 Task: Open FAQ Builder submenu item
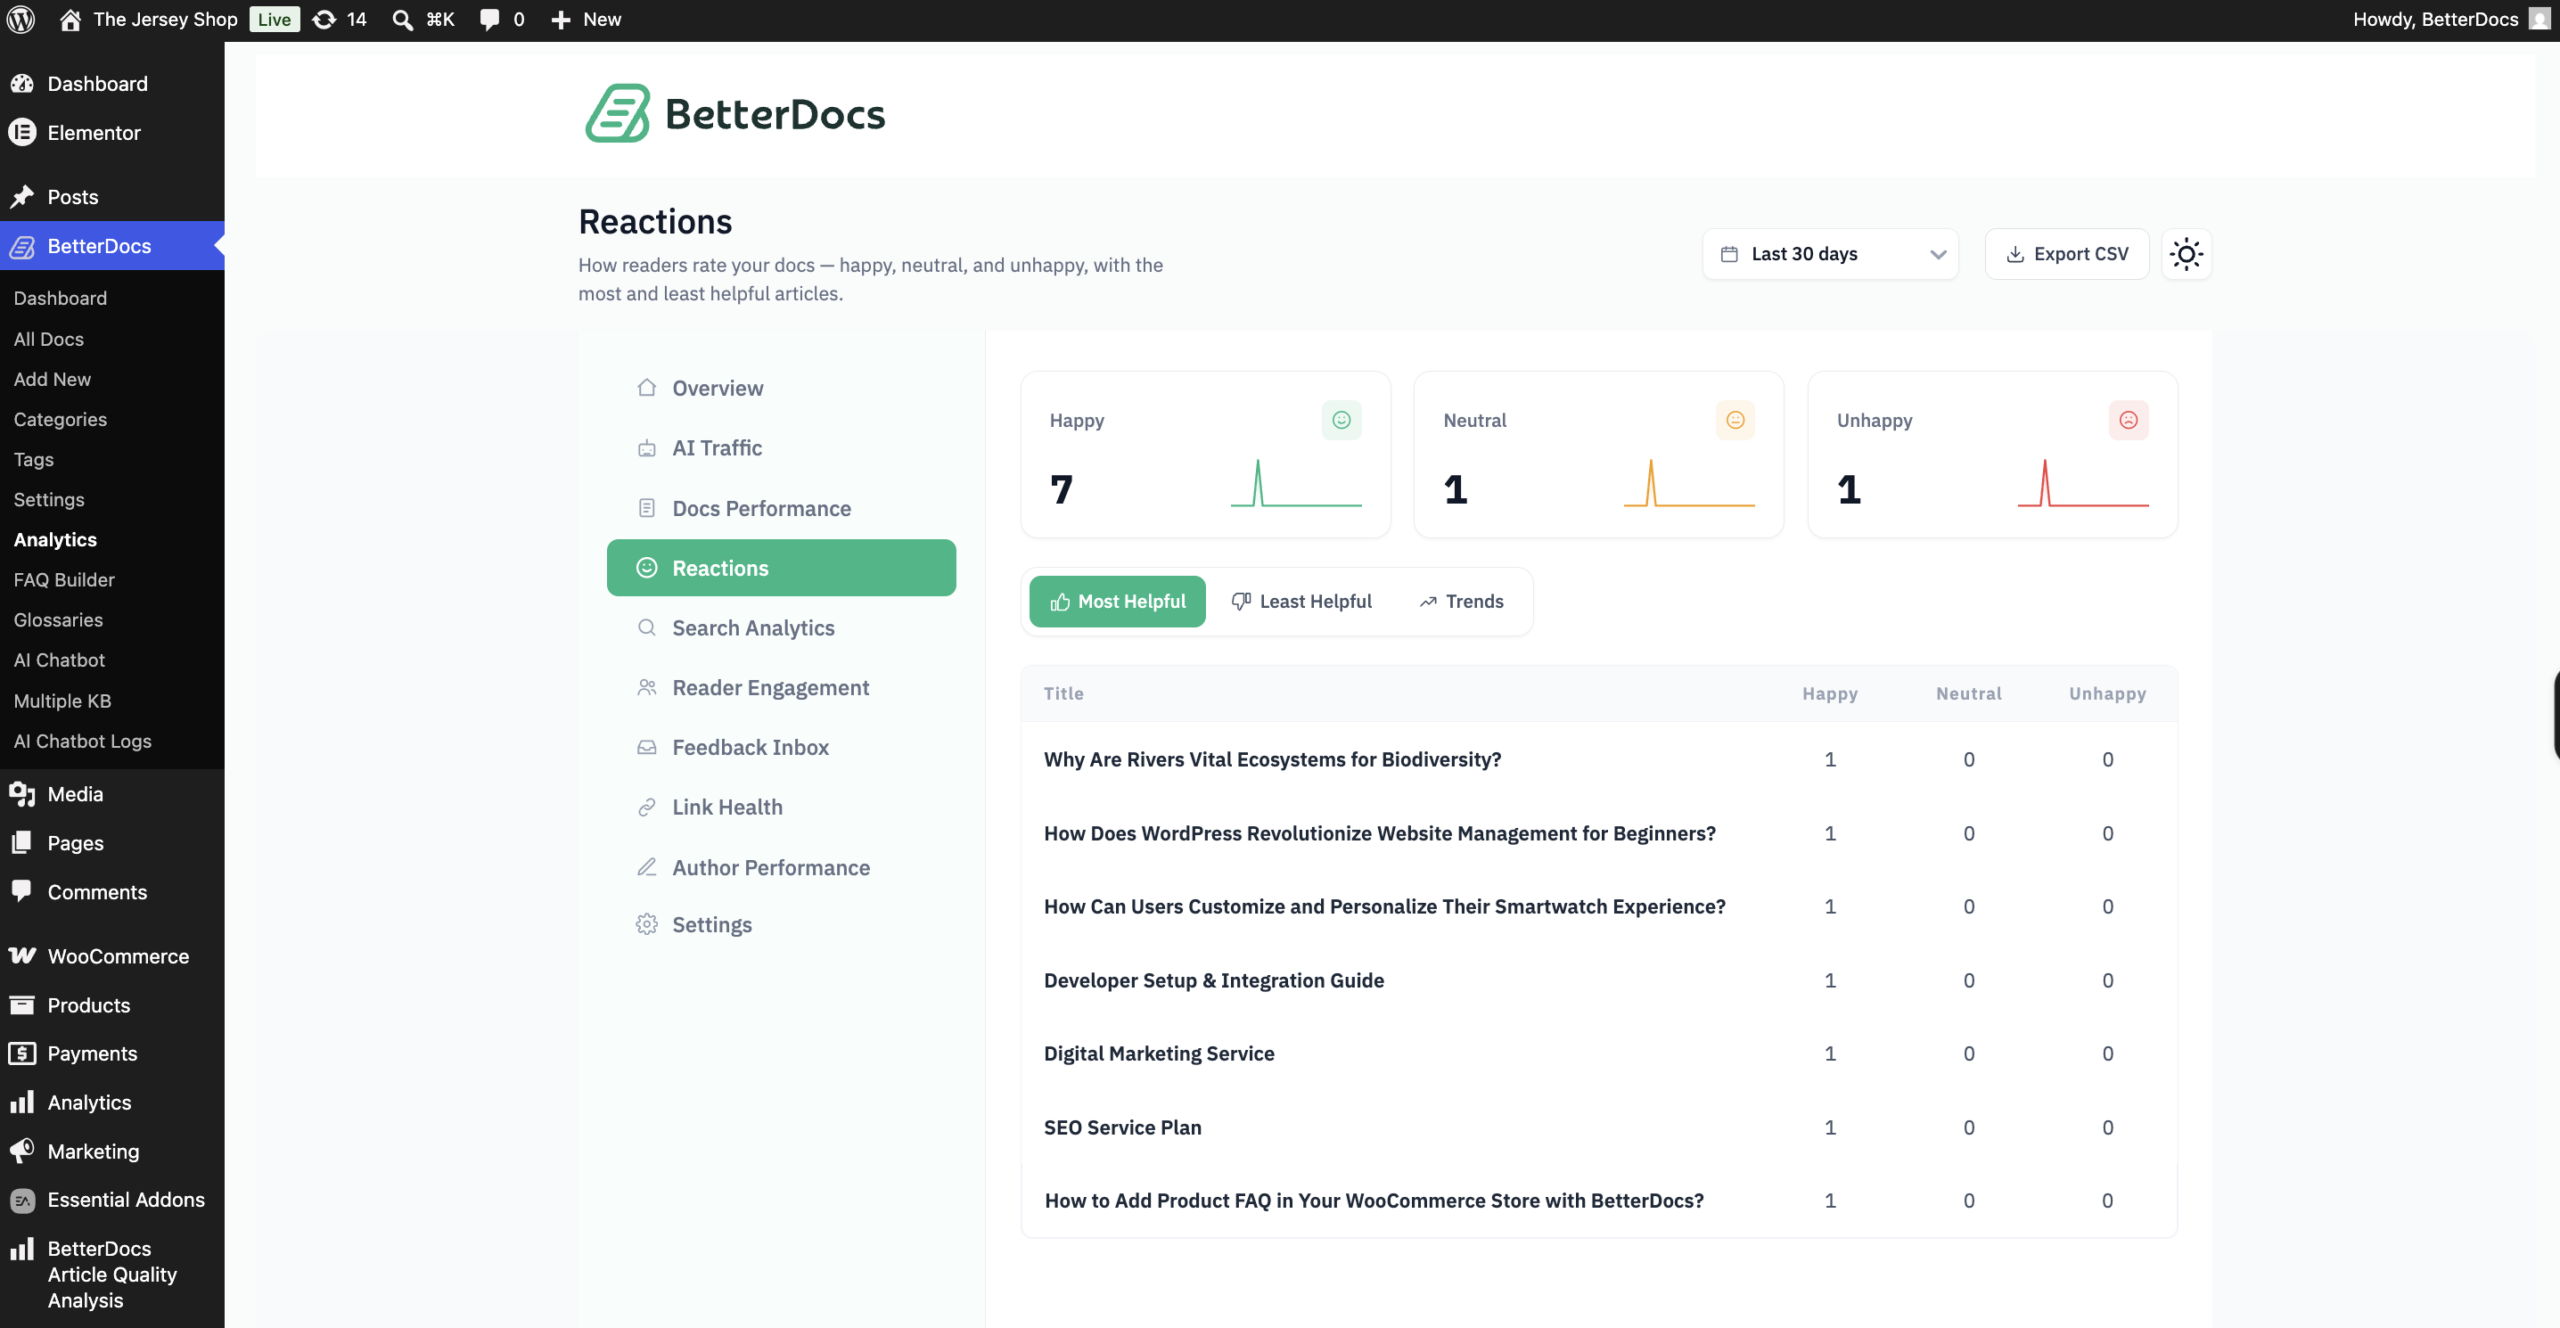[x=64, y=580]
